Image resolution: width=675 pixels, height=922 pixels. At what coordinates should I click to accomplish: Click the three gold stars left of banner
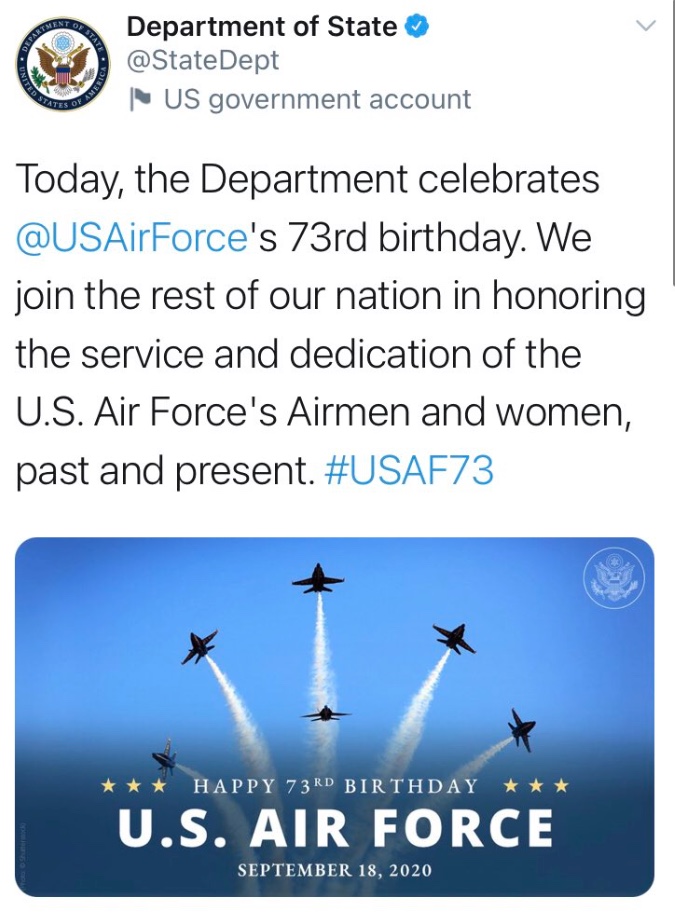(135, 786)
